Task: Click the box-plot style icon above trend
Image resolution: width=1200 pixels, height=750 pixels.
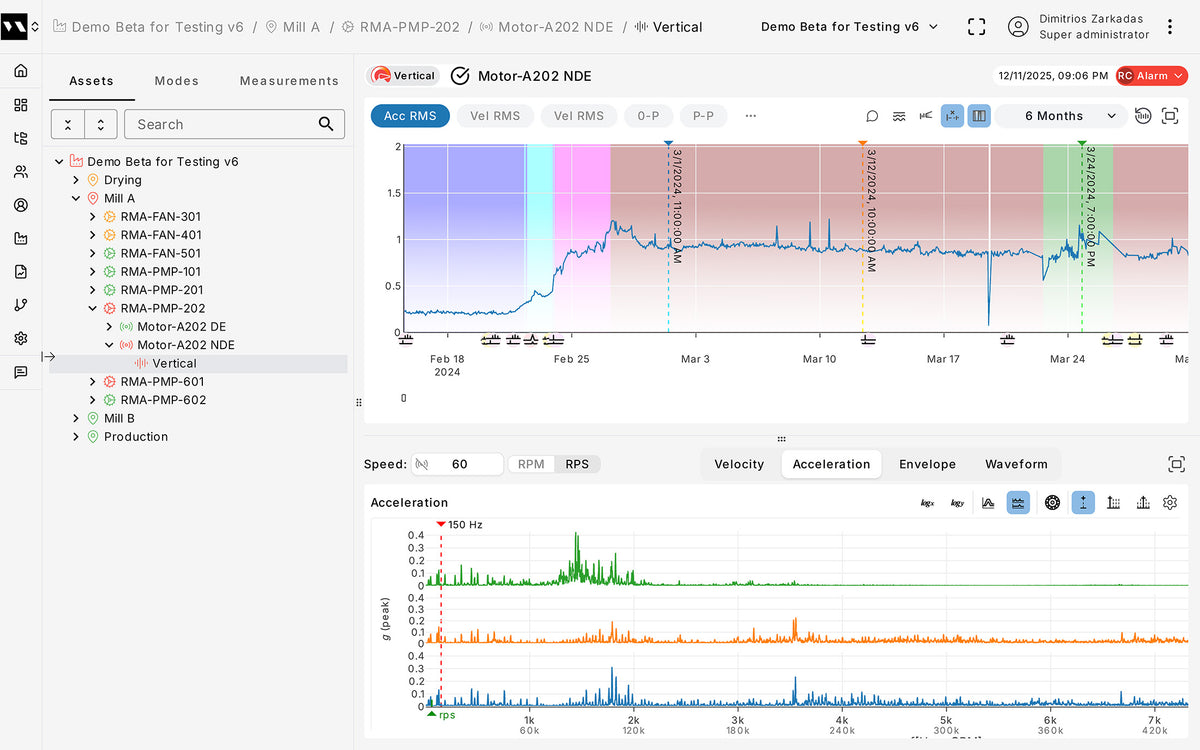Action: (x=926, y=116)
